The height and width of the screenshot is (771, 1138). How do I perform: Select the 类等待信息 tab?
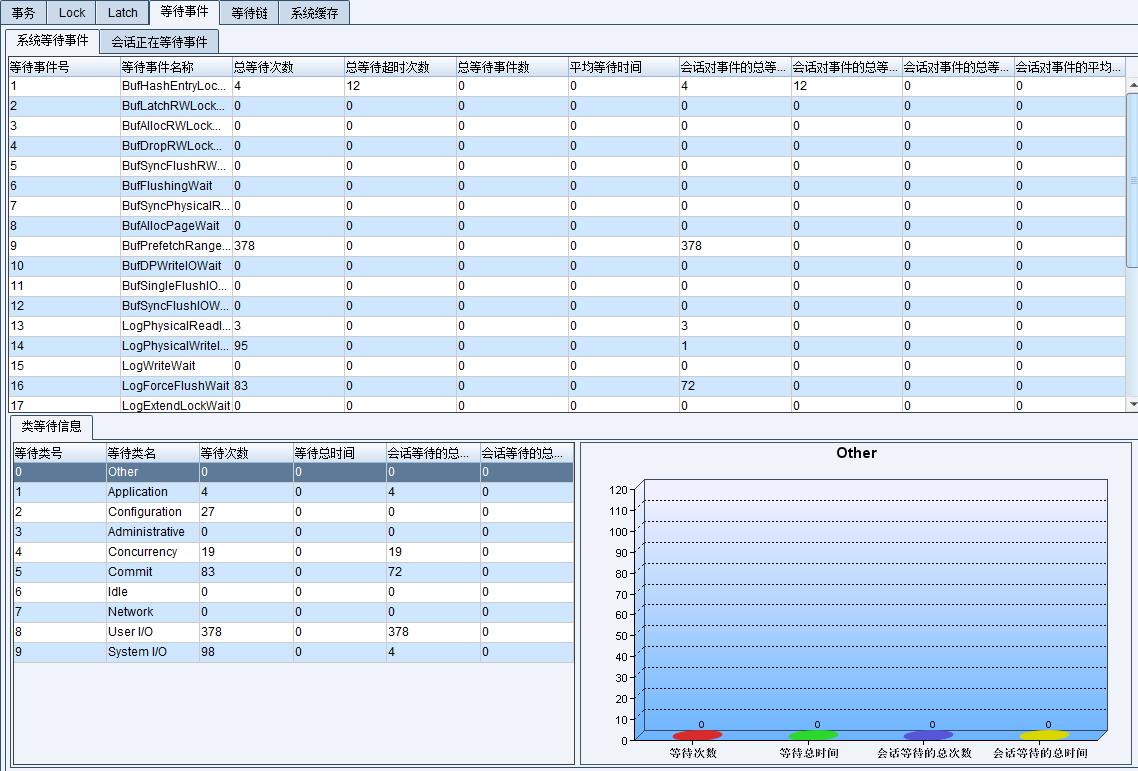pos(51,428)
